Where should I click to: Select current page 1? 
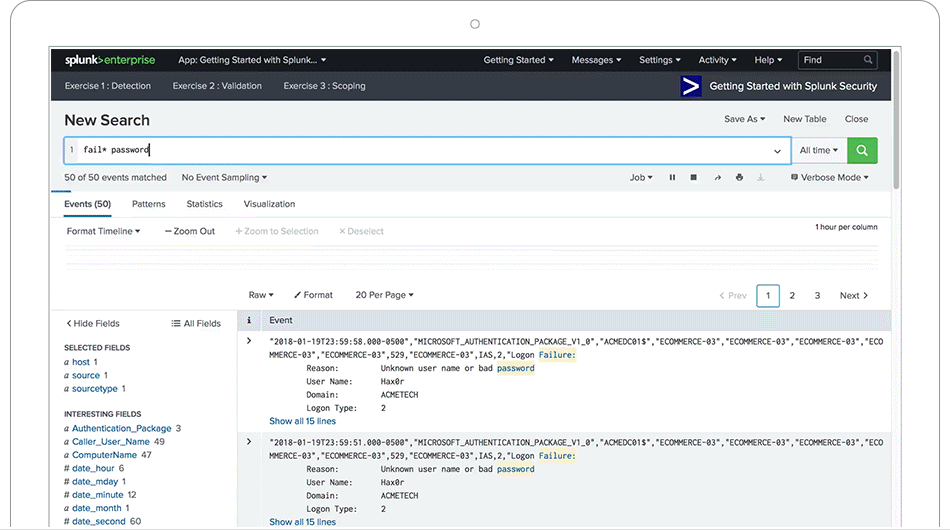(768, 296)
